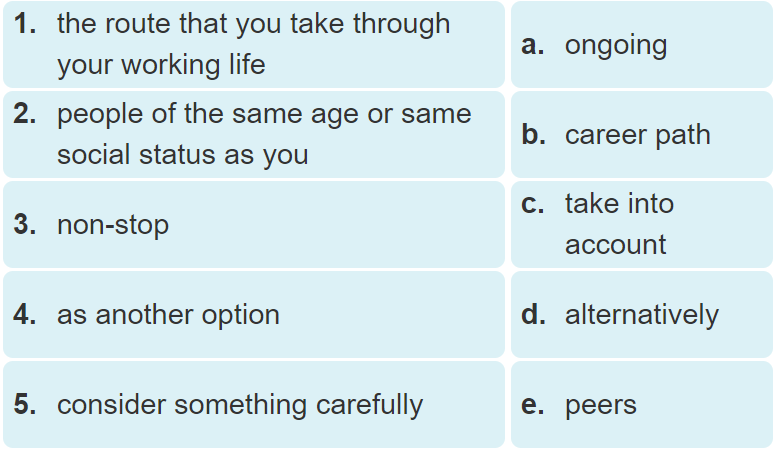
Task: Choose the 'take into account' answer
Action: pos(619,224)
